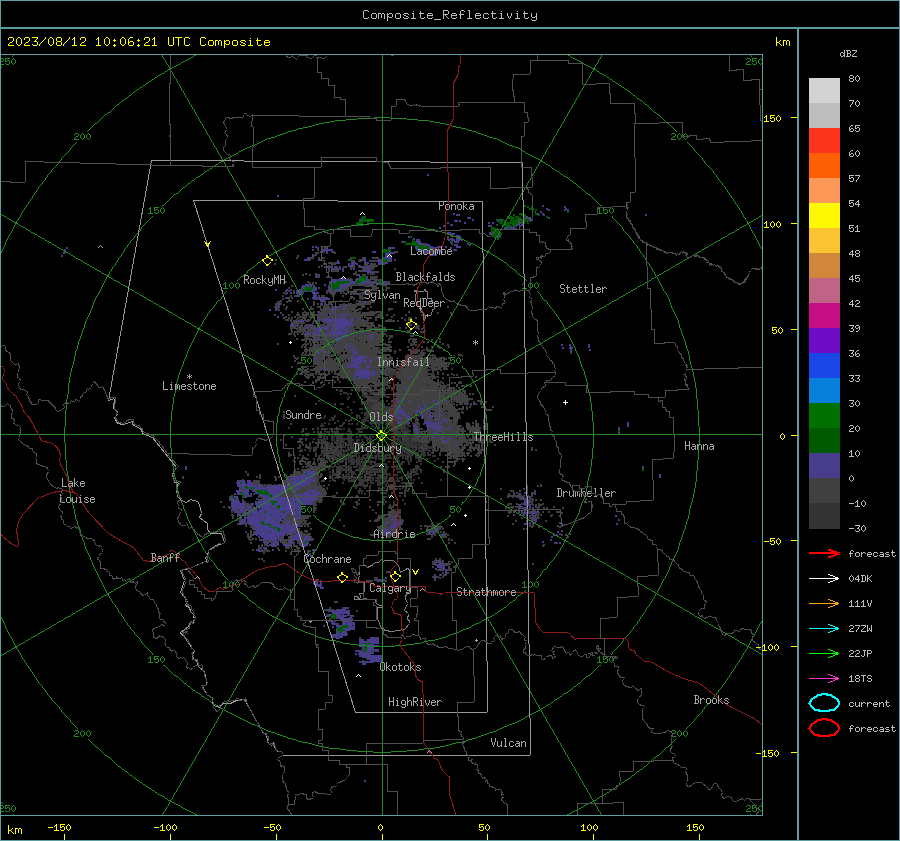Click the Strathmore city label
Image resolution: width=900 pixels, height=841 pixels.
coord(486,592)
